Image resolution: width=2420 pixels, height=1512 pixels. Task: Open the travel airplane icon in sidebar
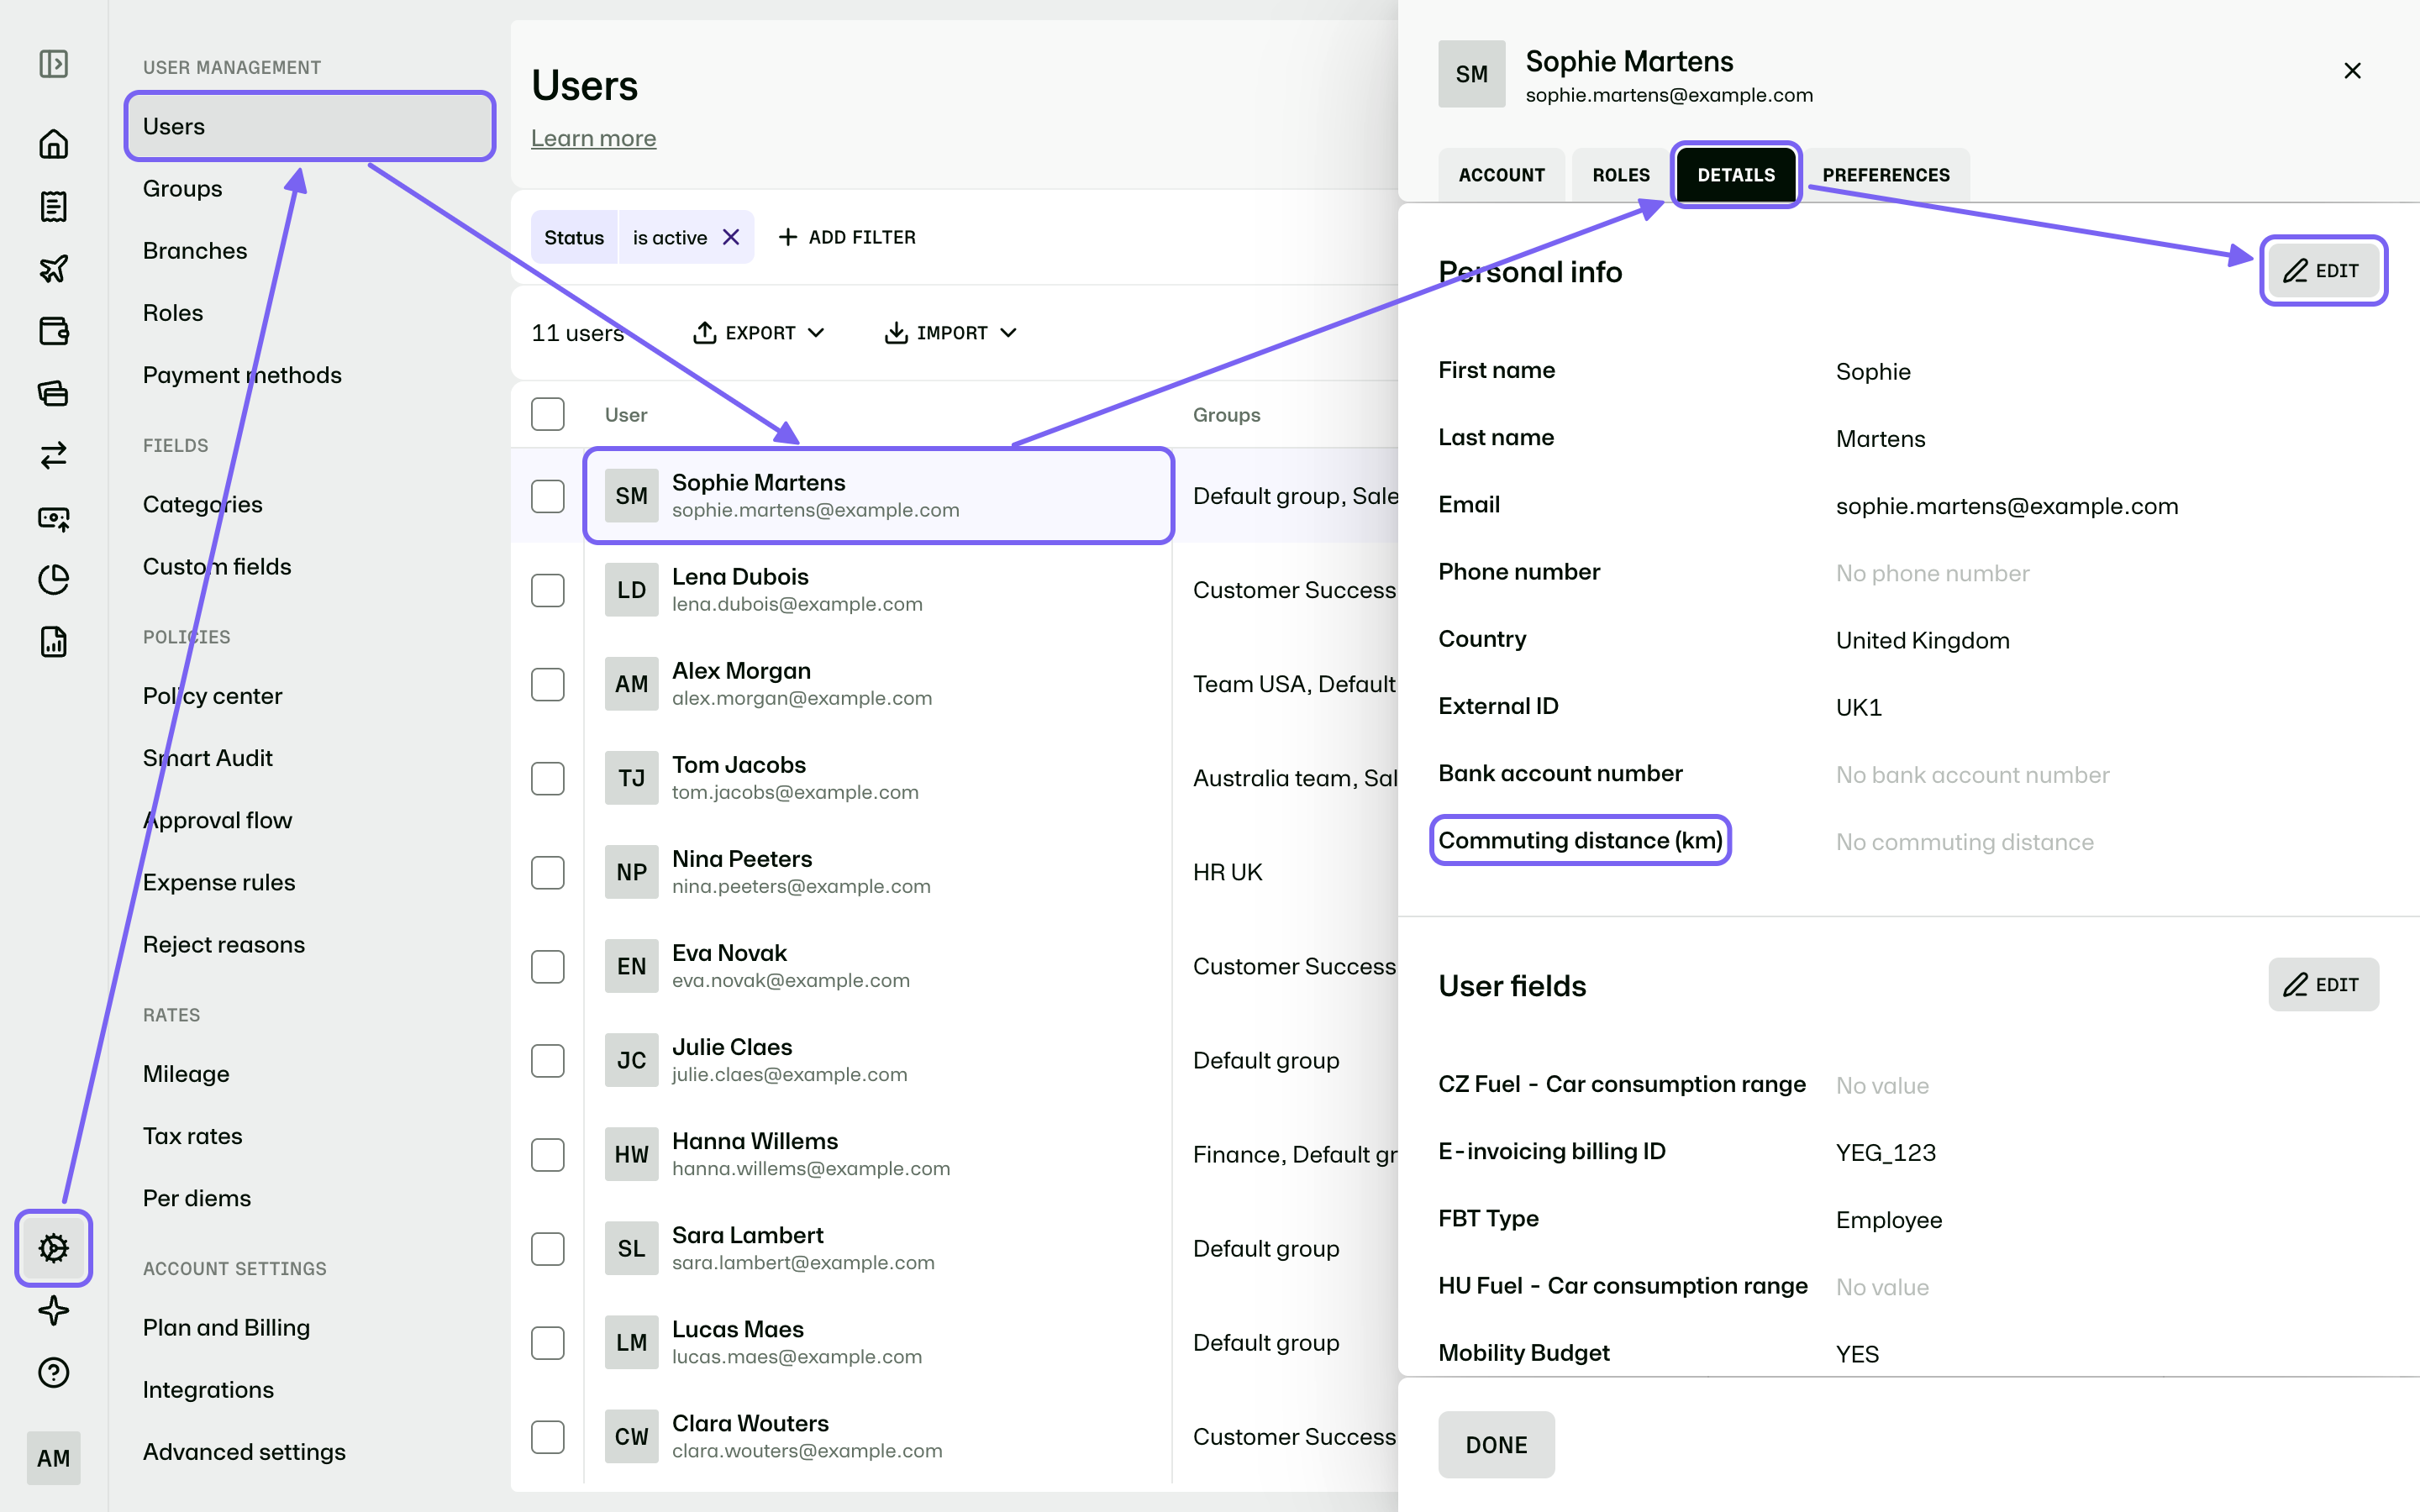click(x=53, y=268)
